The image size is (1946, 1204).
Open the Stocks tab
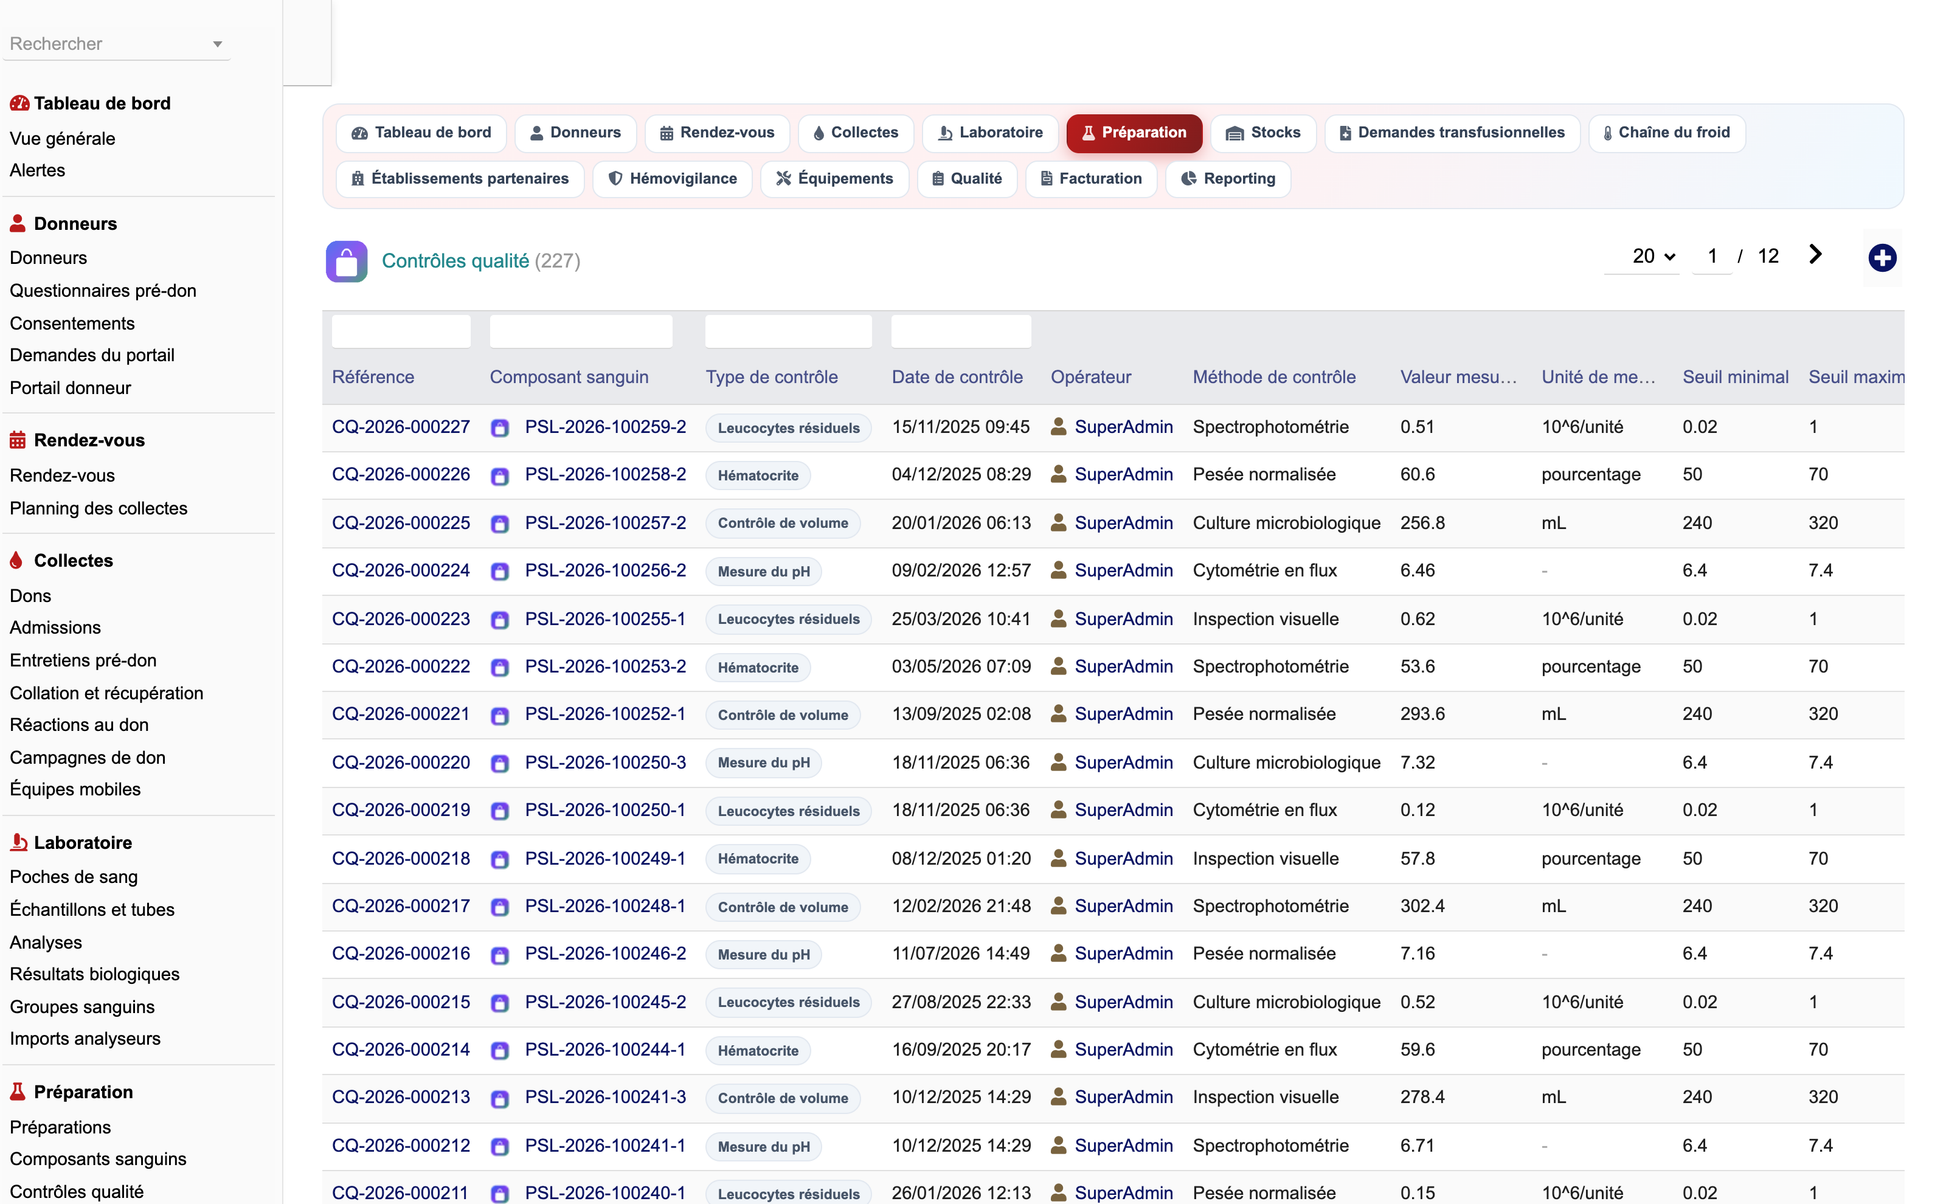[1263, 132]
